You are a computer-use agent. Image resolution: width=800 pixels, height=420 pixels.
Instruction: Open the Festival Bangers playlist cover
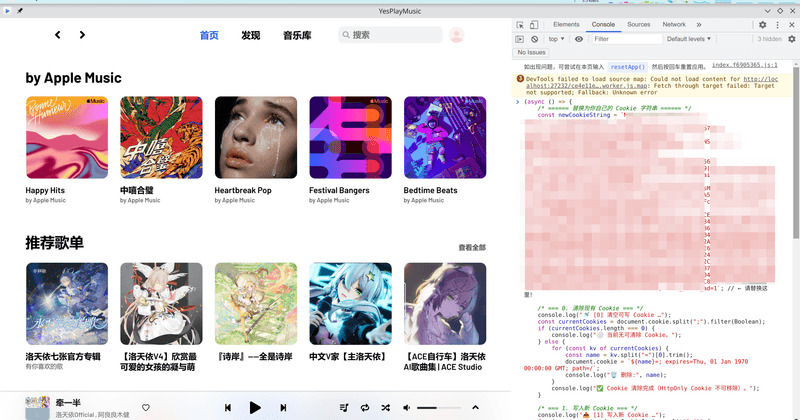351,137
